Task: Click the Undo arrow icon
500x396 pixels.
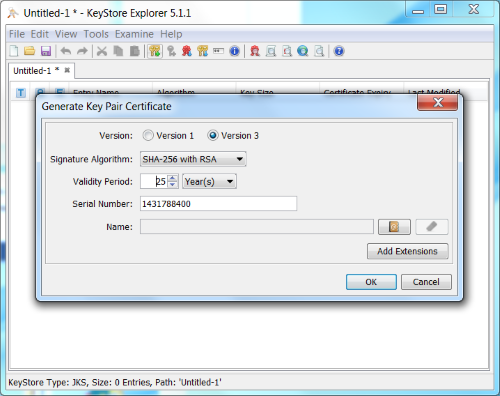Action: [66, 51]
